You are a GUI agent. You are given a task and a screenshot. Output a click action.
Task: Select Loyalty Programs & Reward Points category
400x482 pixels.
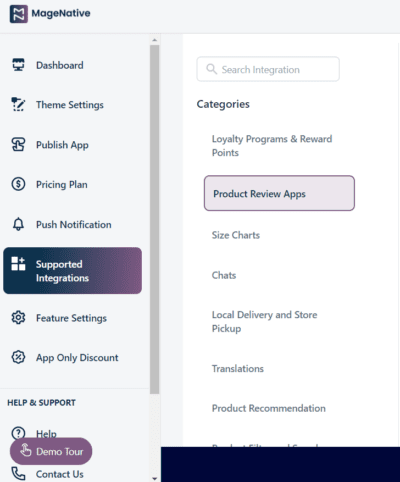tap(272, 146)
